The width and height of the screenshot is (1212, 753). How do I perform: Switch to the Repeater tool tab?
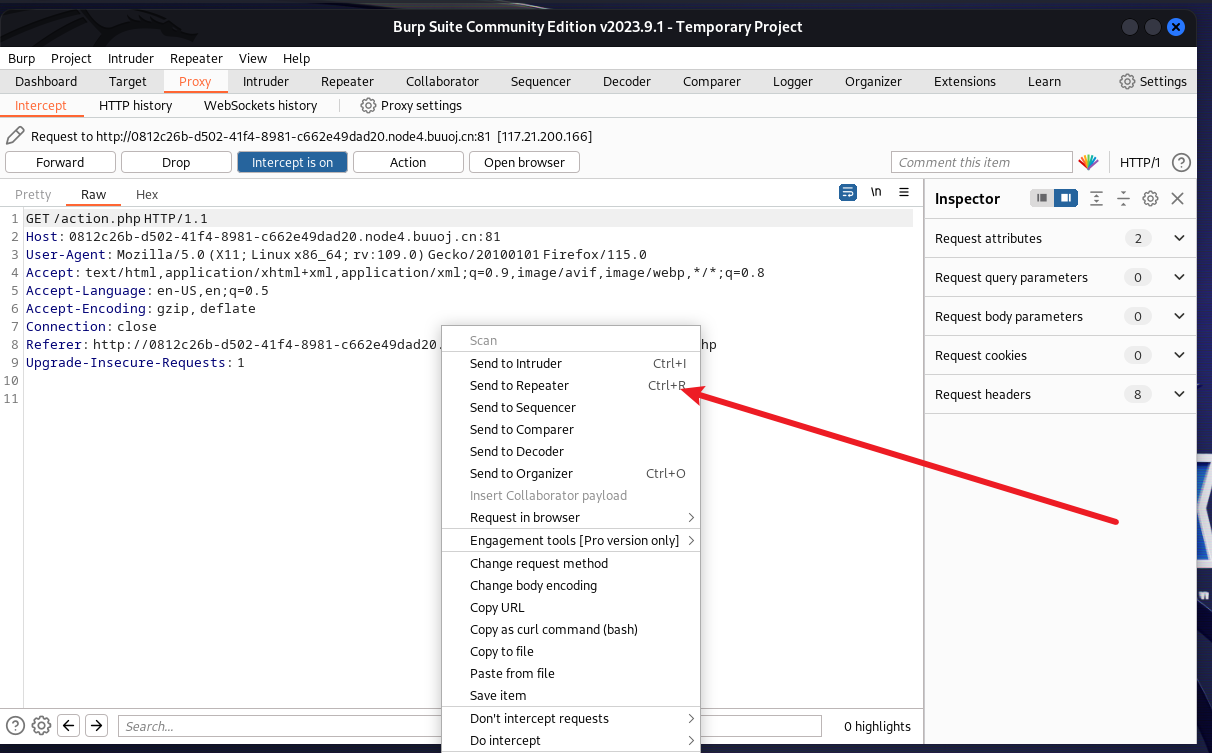pyautogui.click(x=347, y=82)
